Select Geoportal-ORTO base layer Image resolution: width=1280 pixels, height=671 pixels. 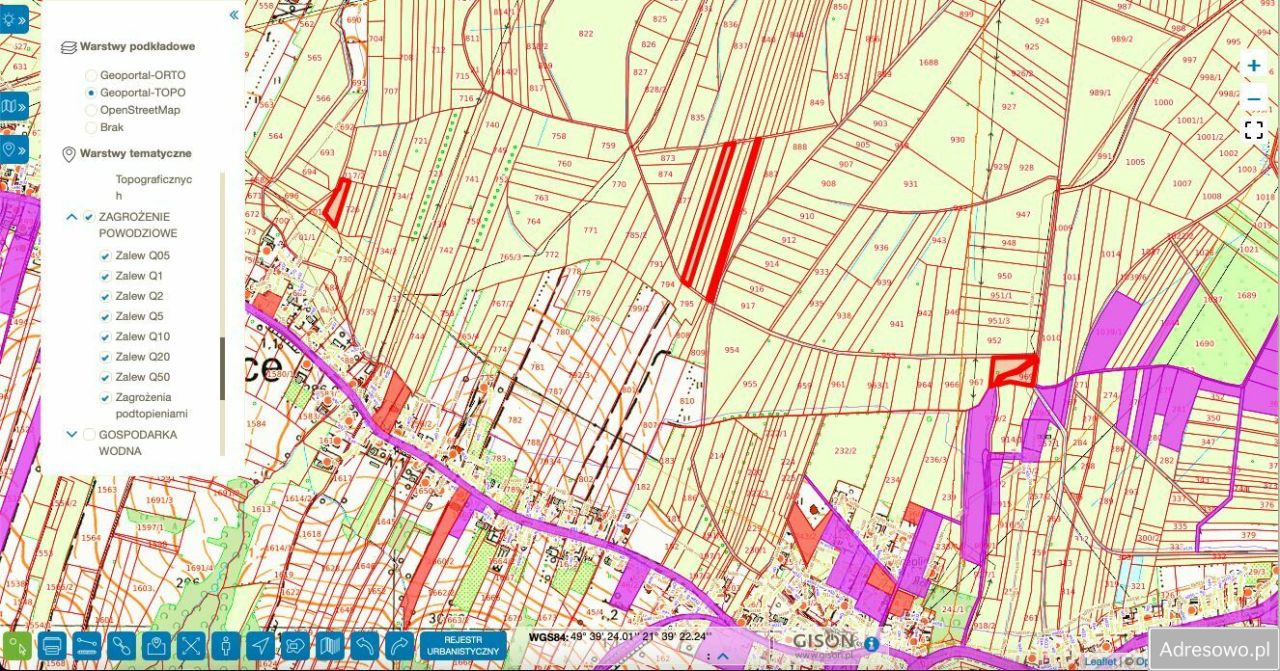tap(91, 75)
